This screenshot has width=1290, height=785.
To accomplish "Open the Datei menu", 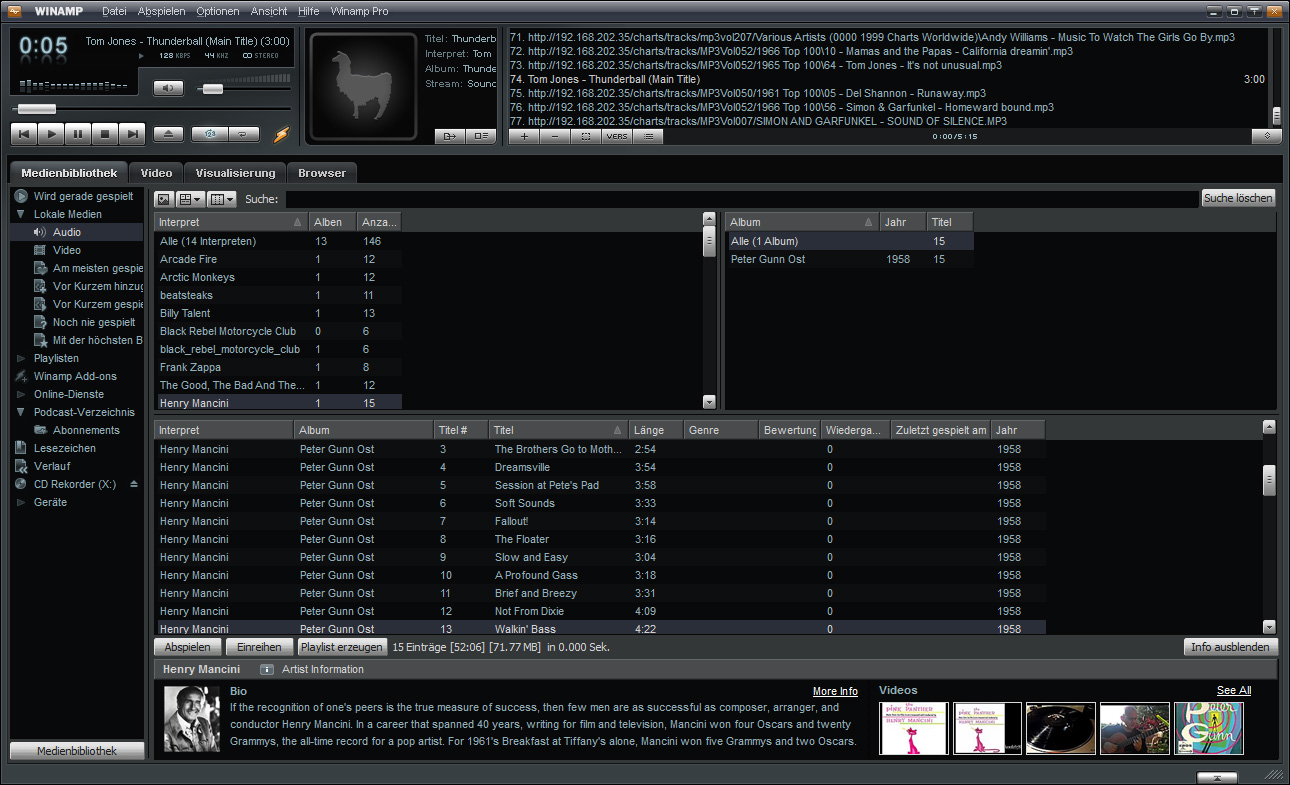I will [x=115, y=11].
